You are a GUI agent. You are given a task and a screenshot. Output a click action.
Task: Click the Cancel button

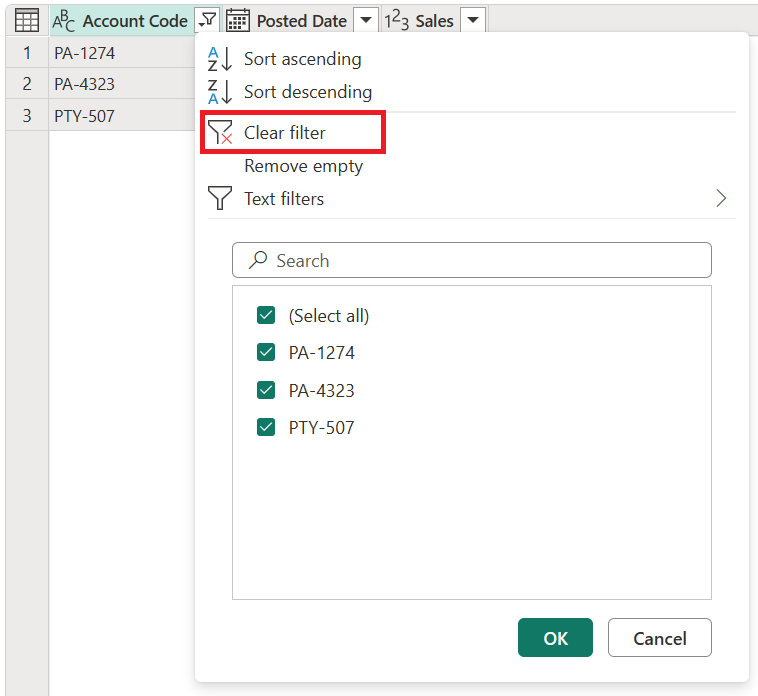659,638
